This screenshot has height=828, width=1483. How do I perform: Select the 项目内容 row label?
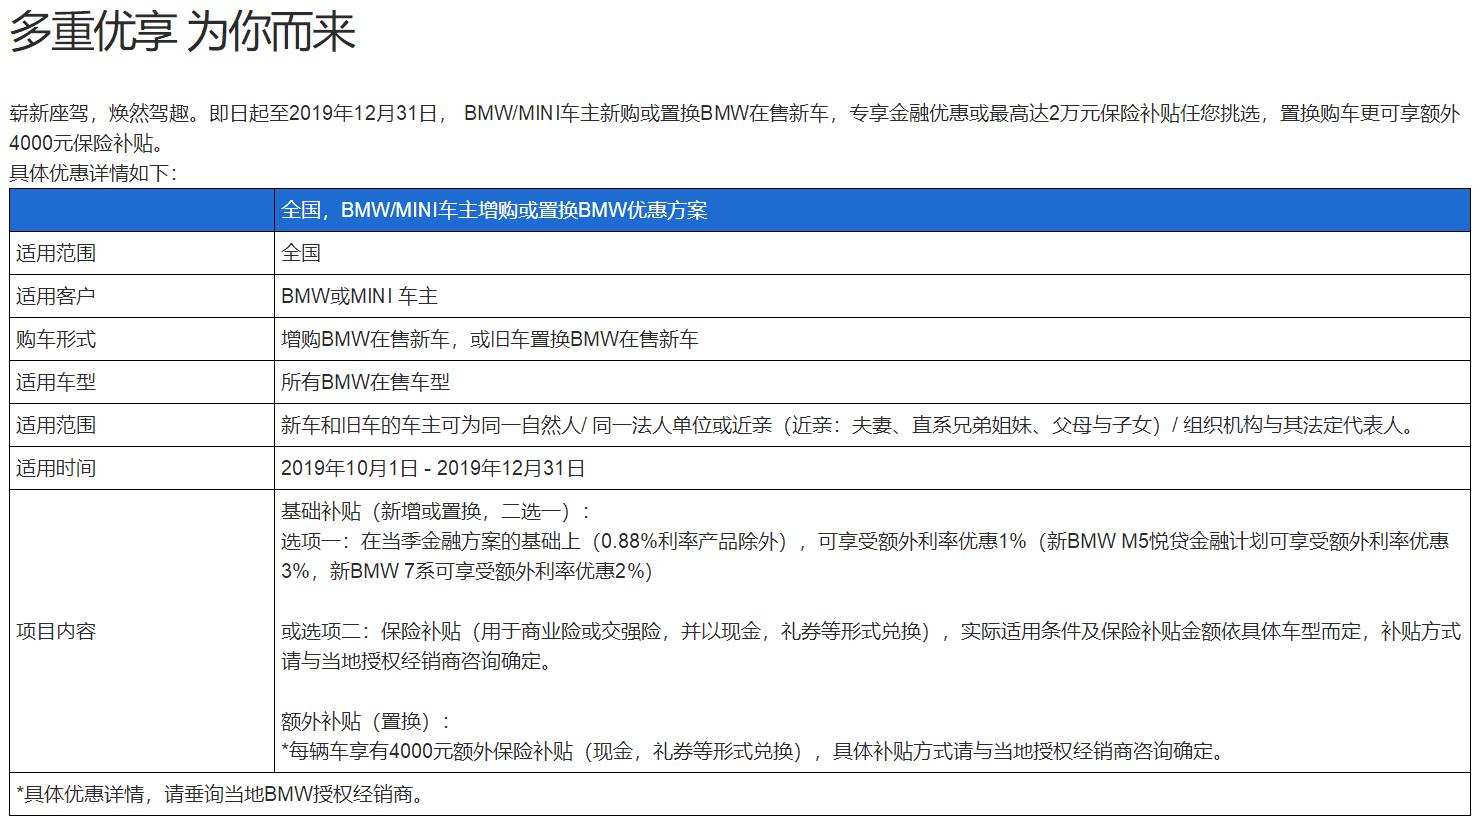56,631
